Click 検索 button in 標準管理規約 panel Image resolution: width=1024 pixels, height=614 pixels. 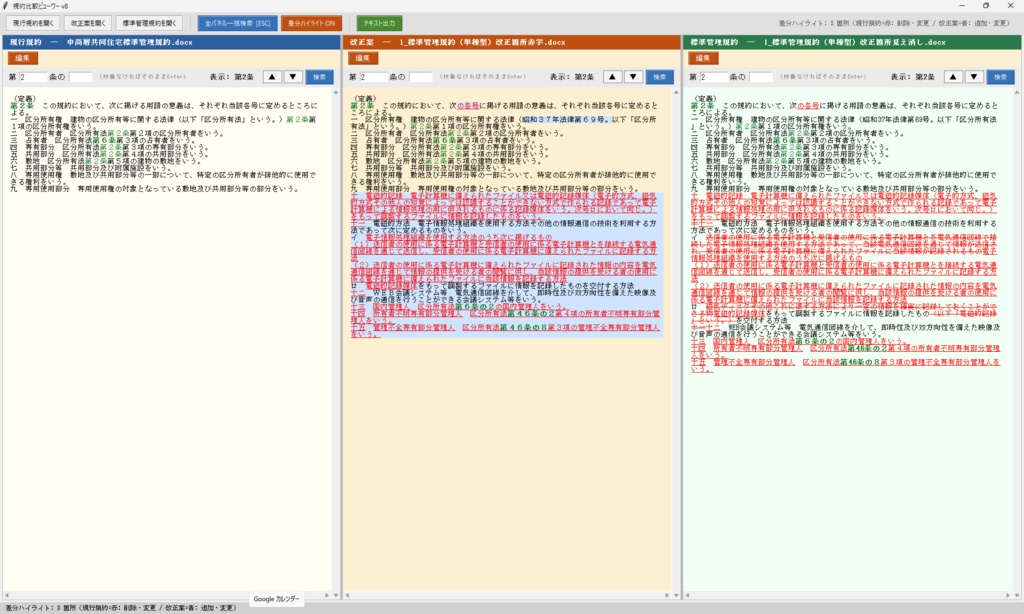pos(1000,77)
